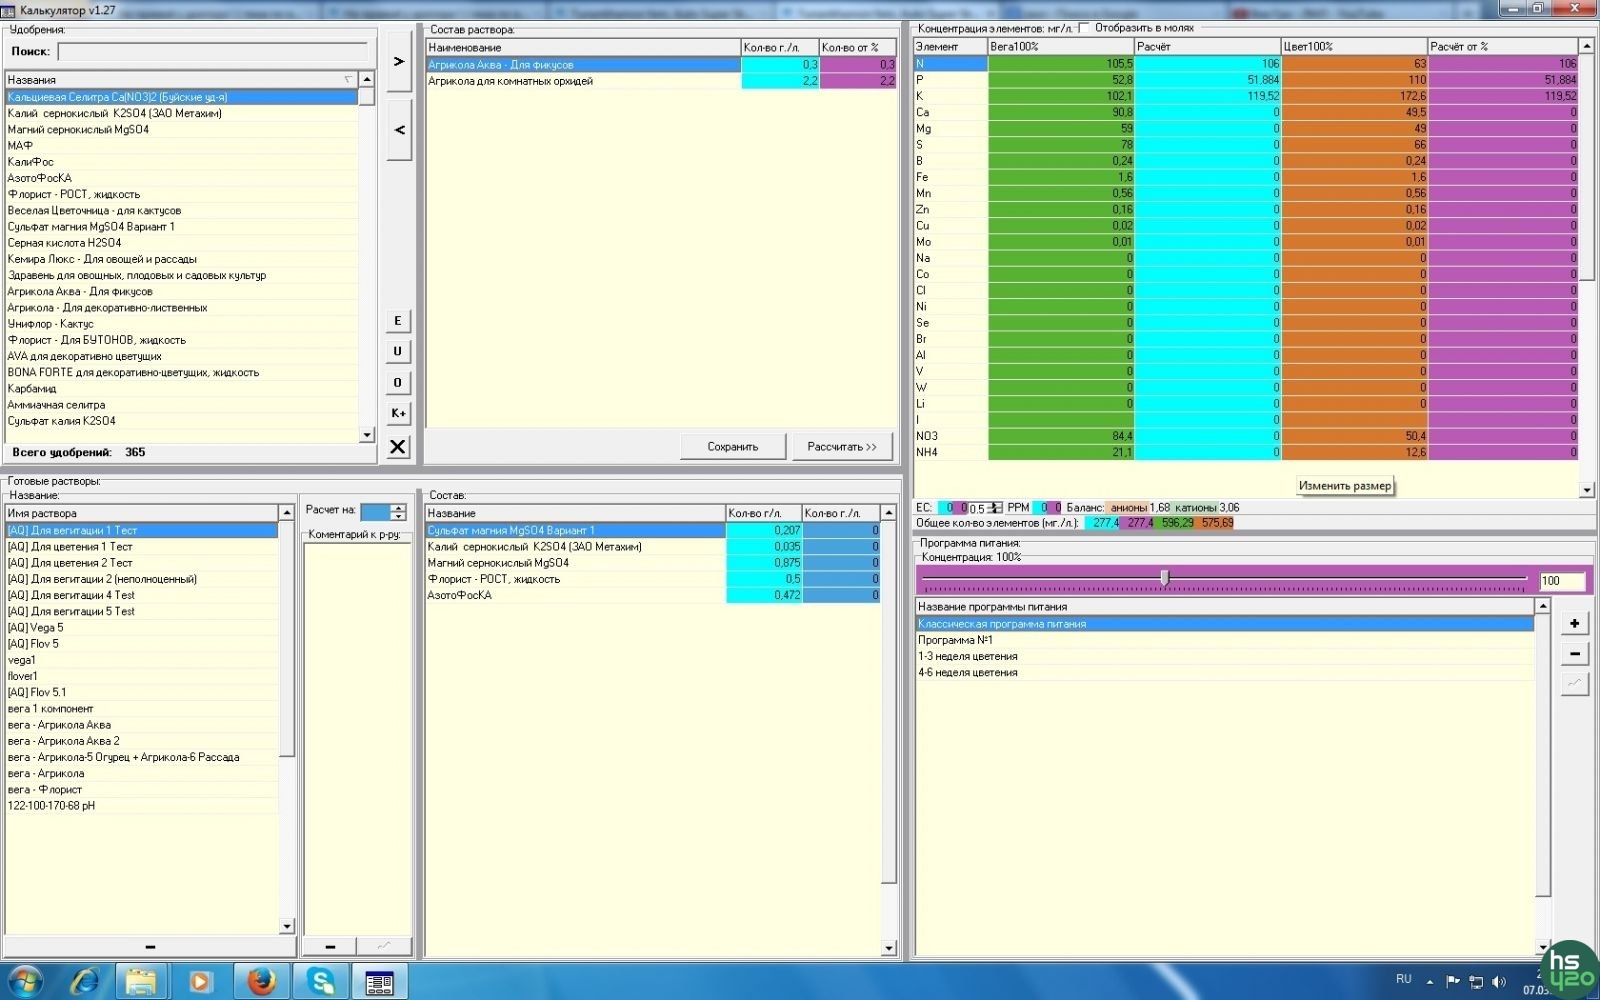Enable 'Отобразить в молях' checkbox
The image size is (1600, 1000).
1085,28
